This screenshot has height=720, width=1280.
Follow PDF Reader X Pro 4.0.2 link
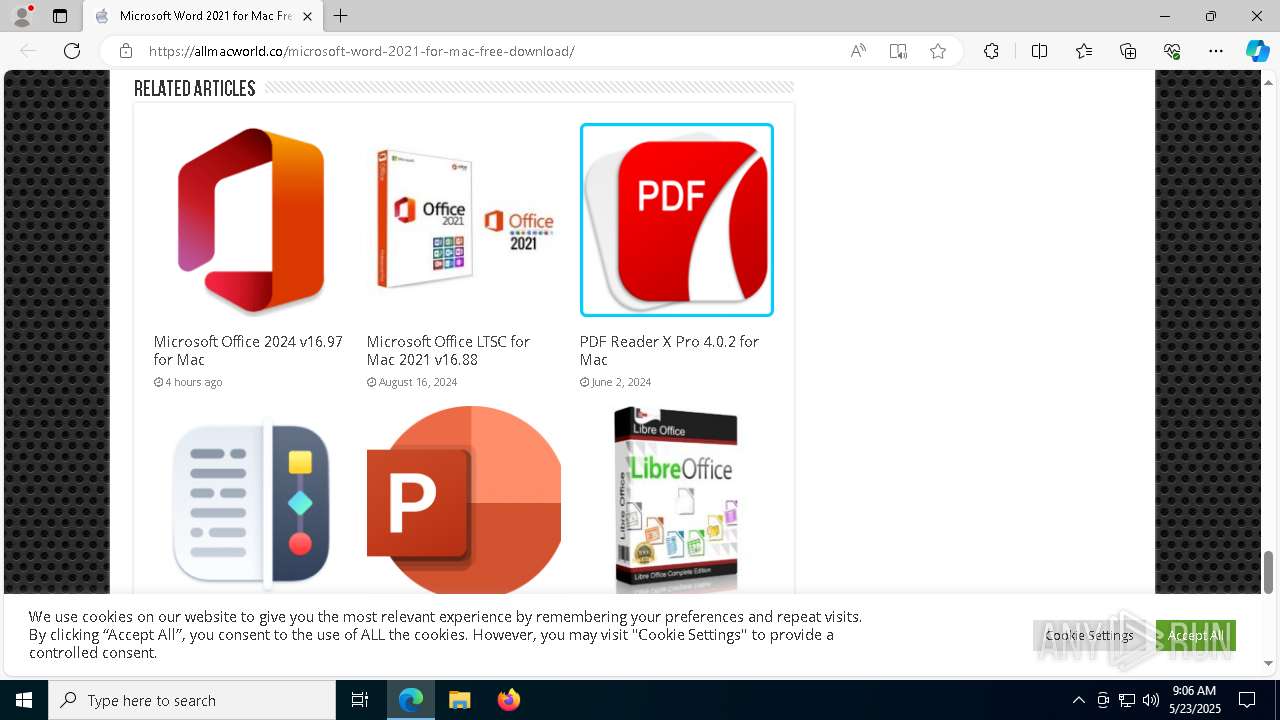tap(669, 350)
